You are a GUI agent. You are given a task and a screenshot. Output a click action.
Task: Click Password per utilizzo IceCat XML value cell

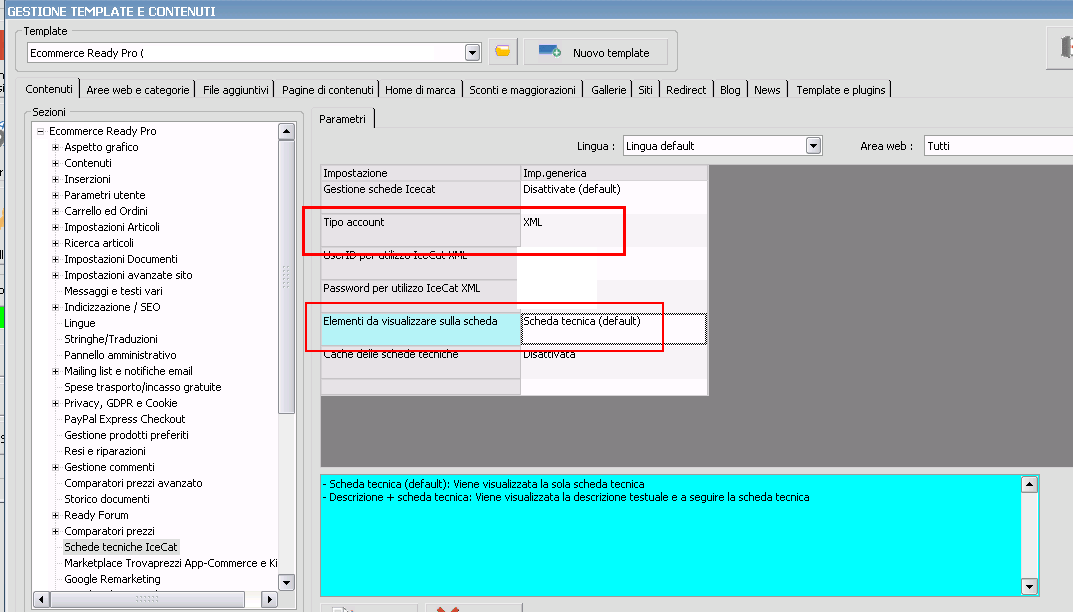(613, 296)
